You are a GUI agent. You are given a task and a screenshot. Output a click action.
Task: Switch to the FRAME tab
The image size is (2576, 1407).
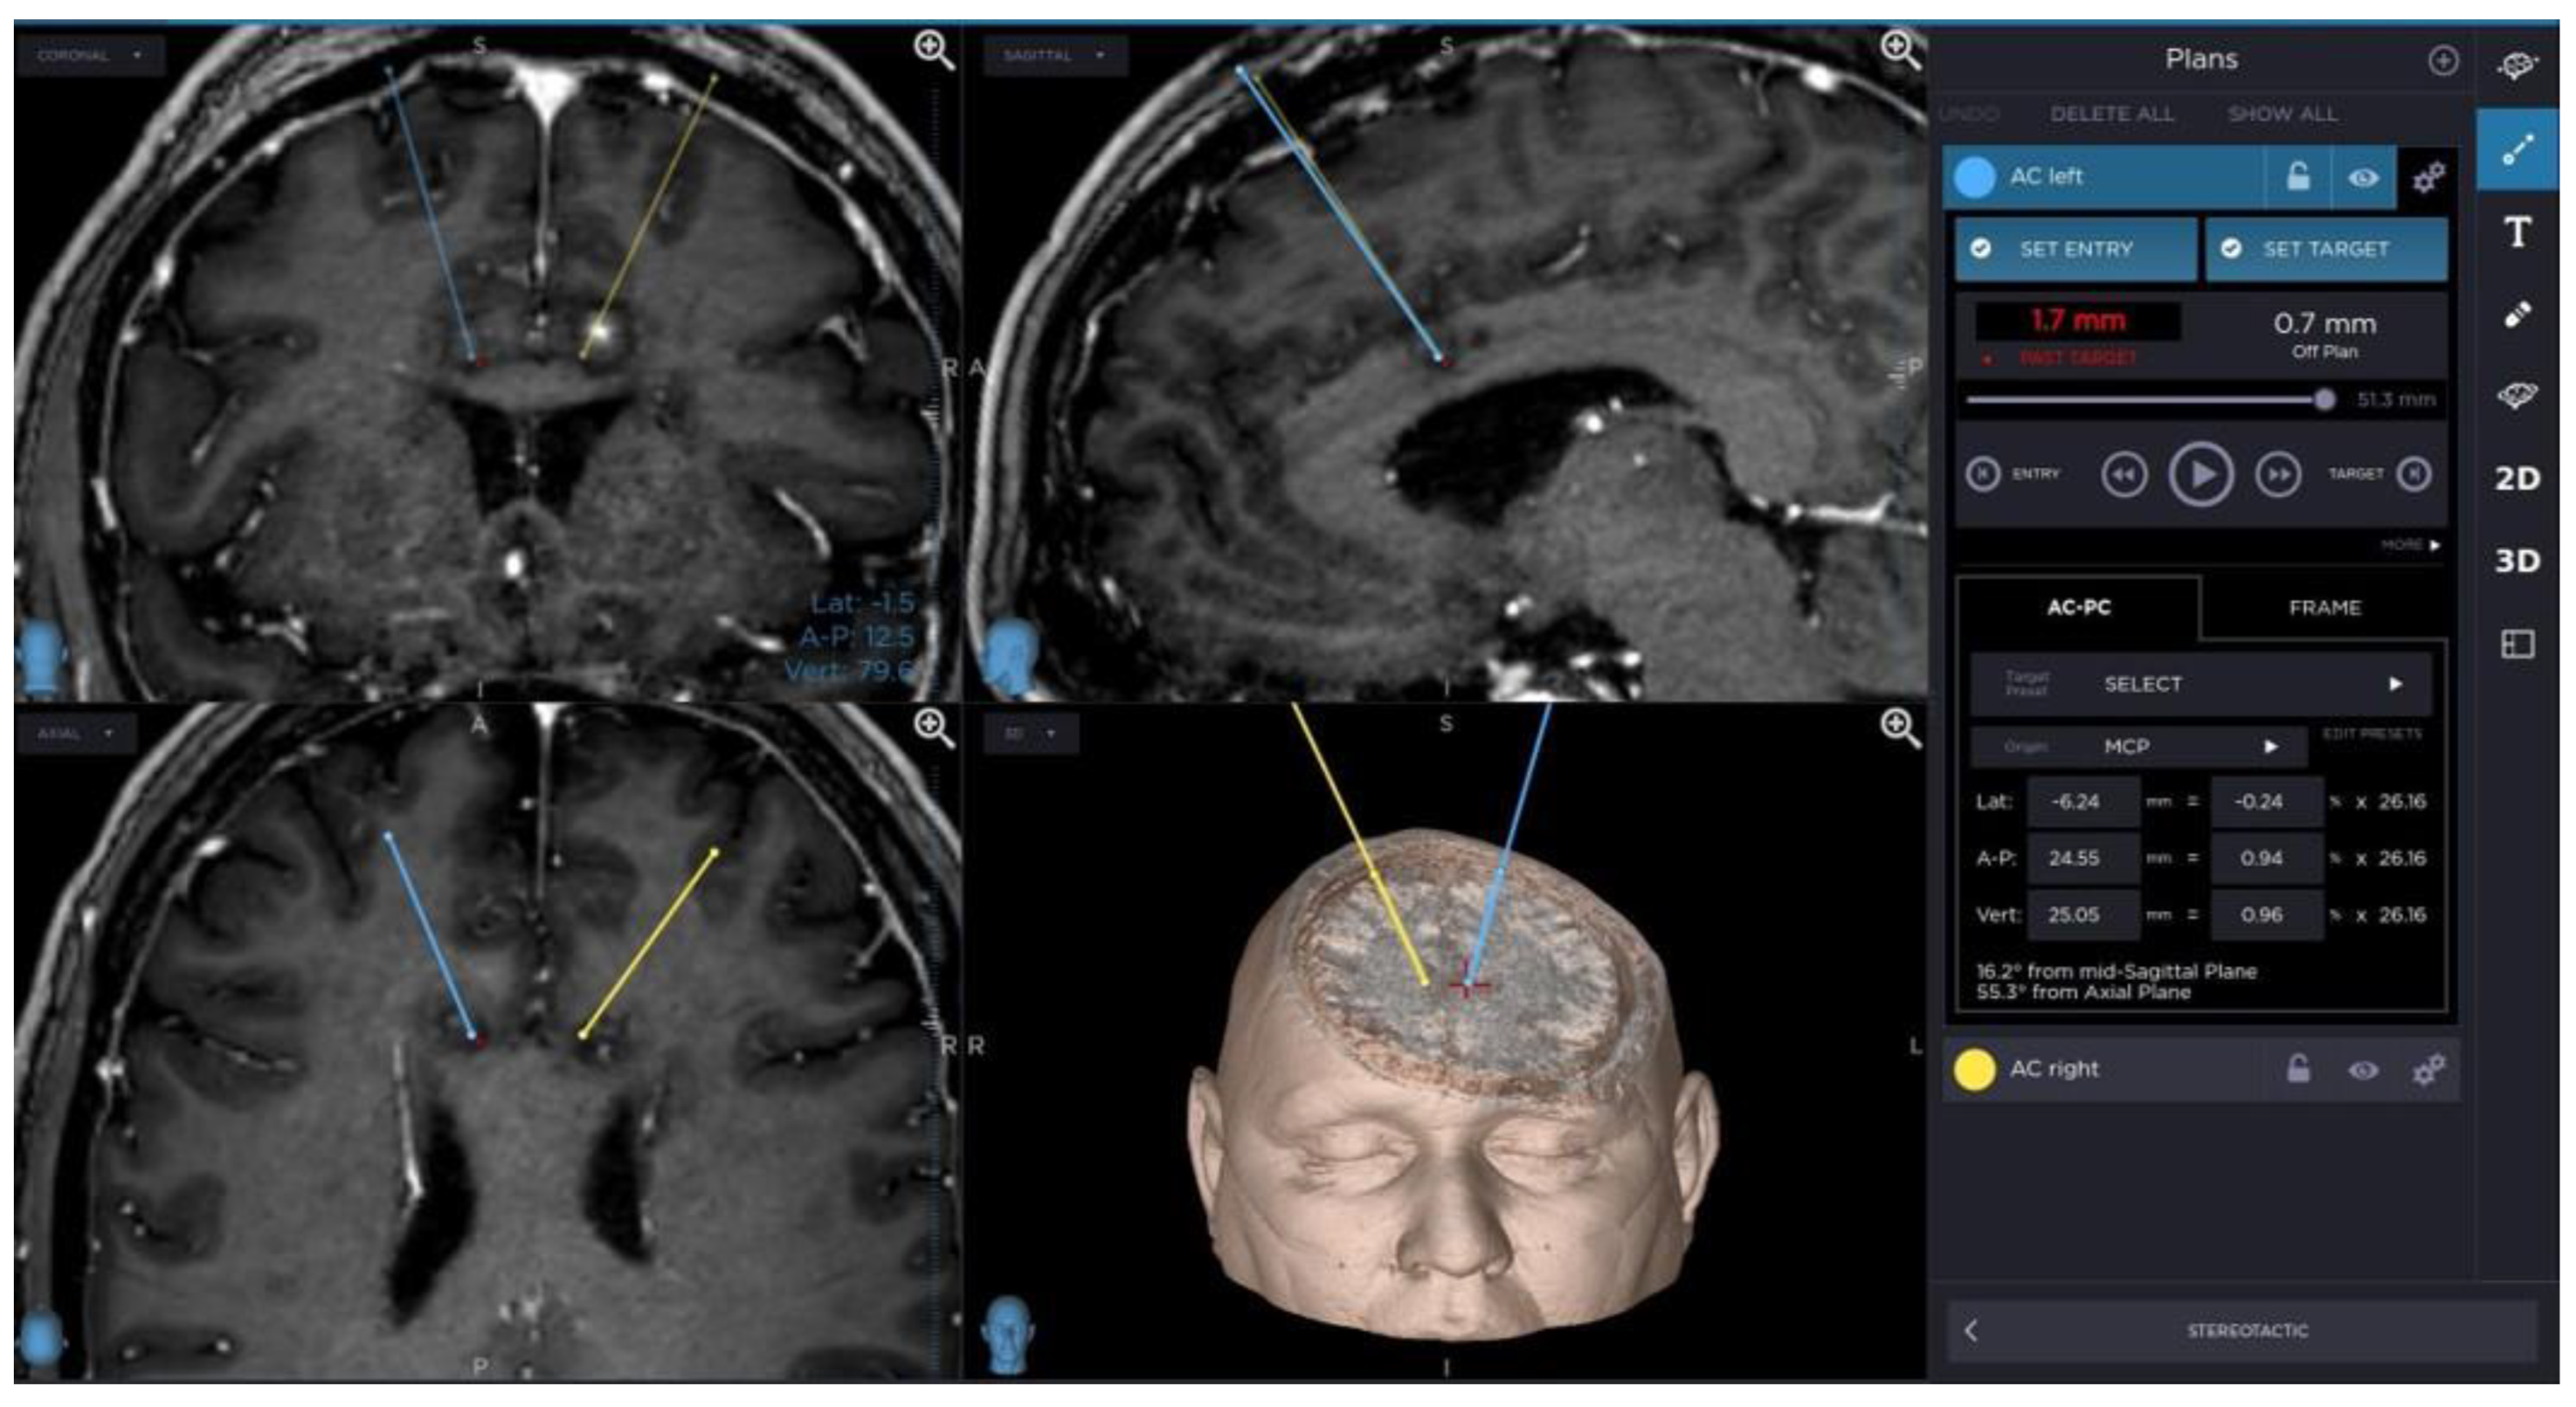tap(2324, 608)
